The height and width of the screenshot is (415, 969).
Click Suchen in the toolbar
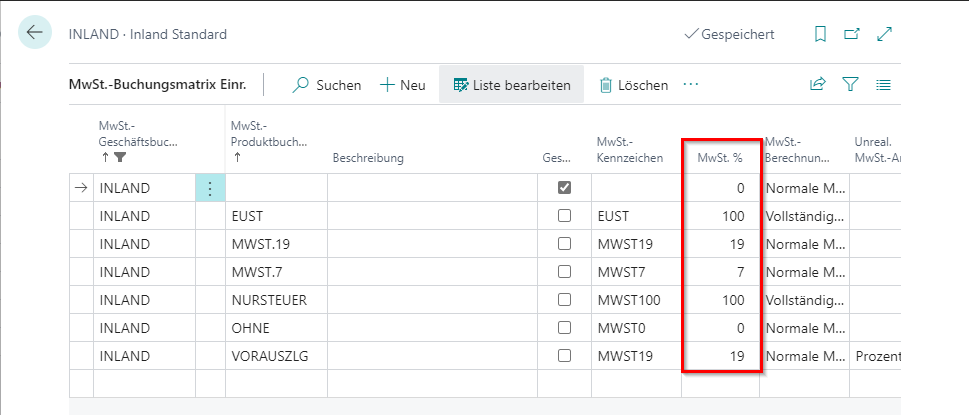(x=327, y=85)
